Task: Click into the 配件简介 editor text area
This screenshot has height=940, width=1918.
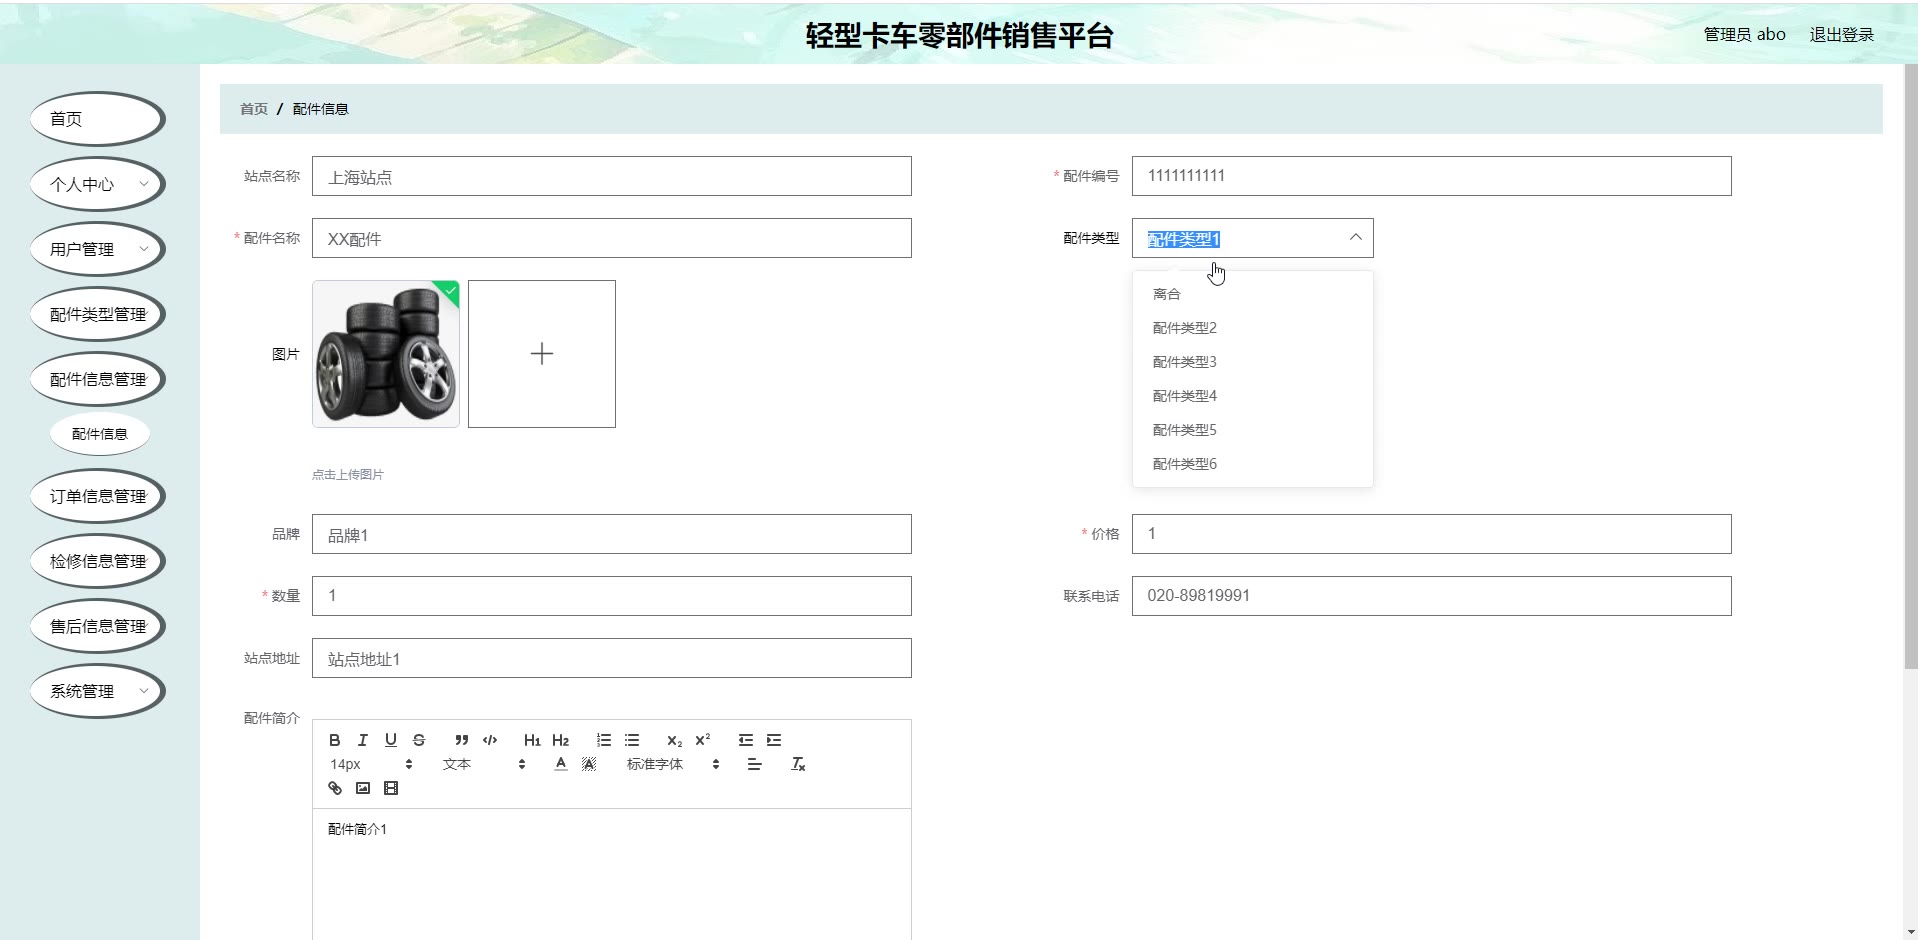Action: click(612, 875)
